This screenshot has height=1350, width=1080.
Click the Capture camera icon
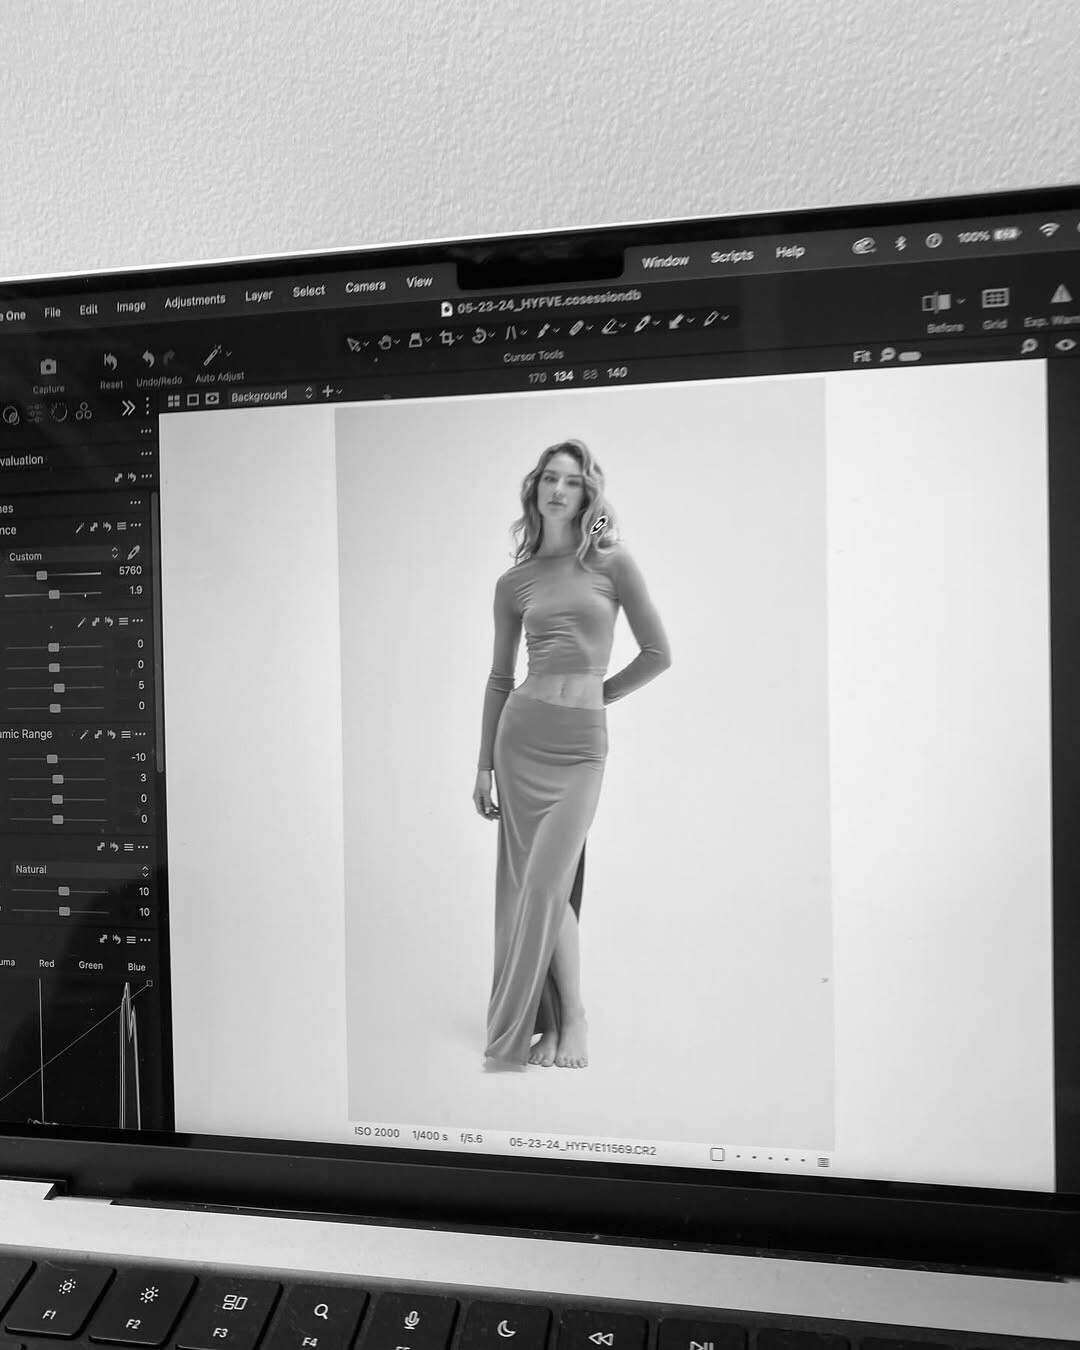point(48,367)
